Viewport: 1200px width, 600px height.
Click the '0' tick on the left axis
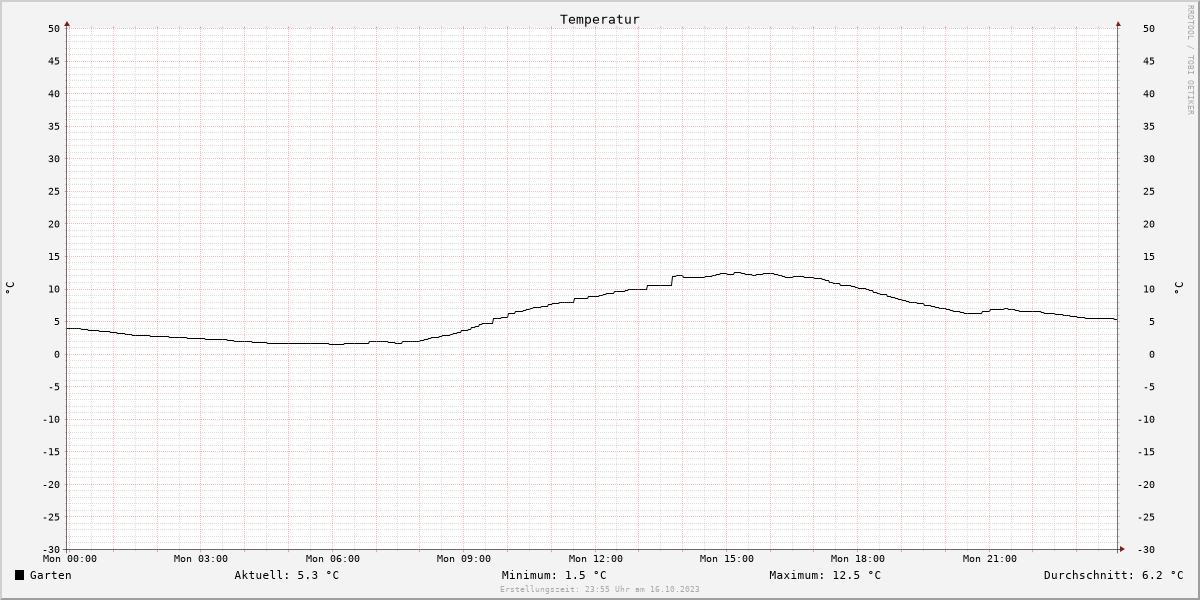58,355
